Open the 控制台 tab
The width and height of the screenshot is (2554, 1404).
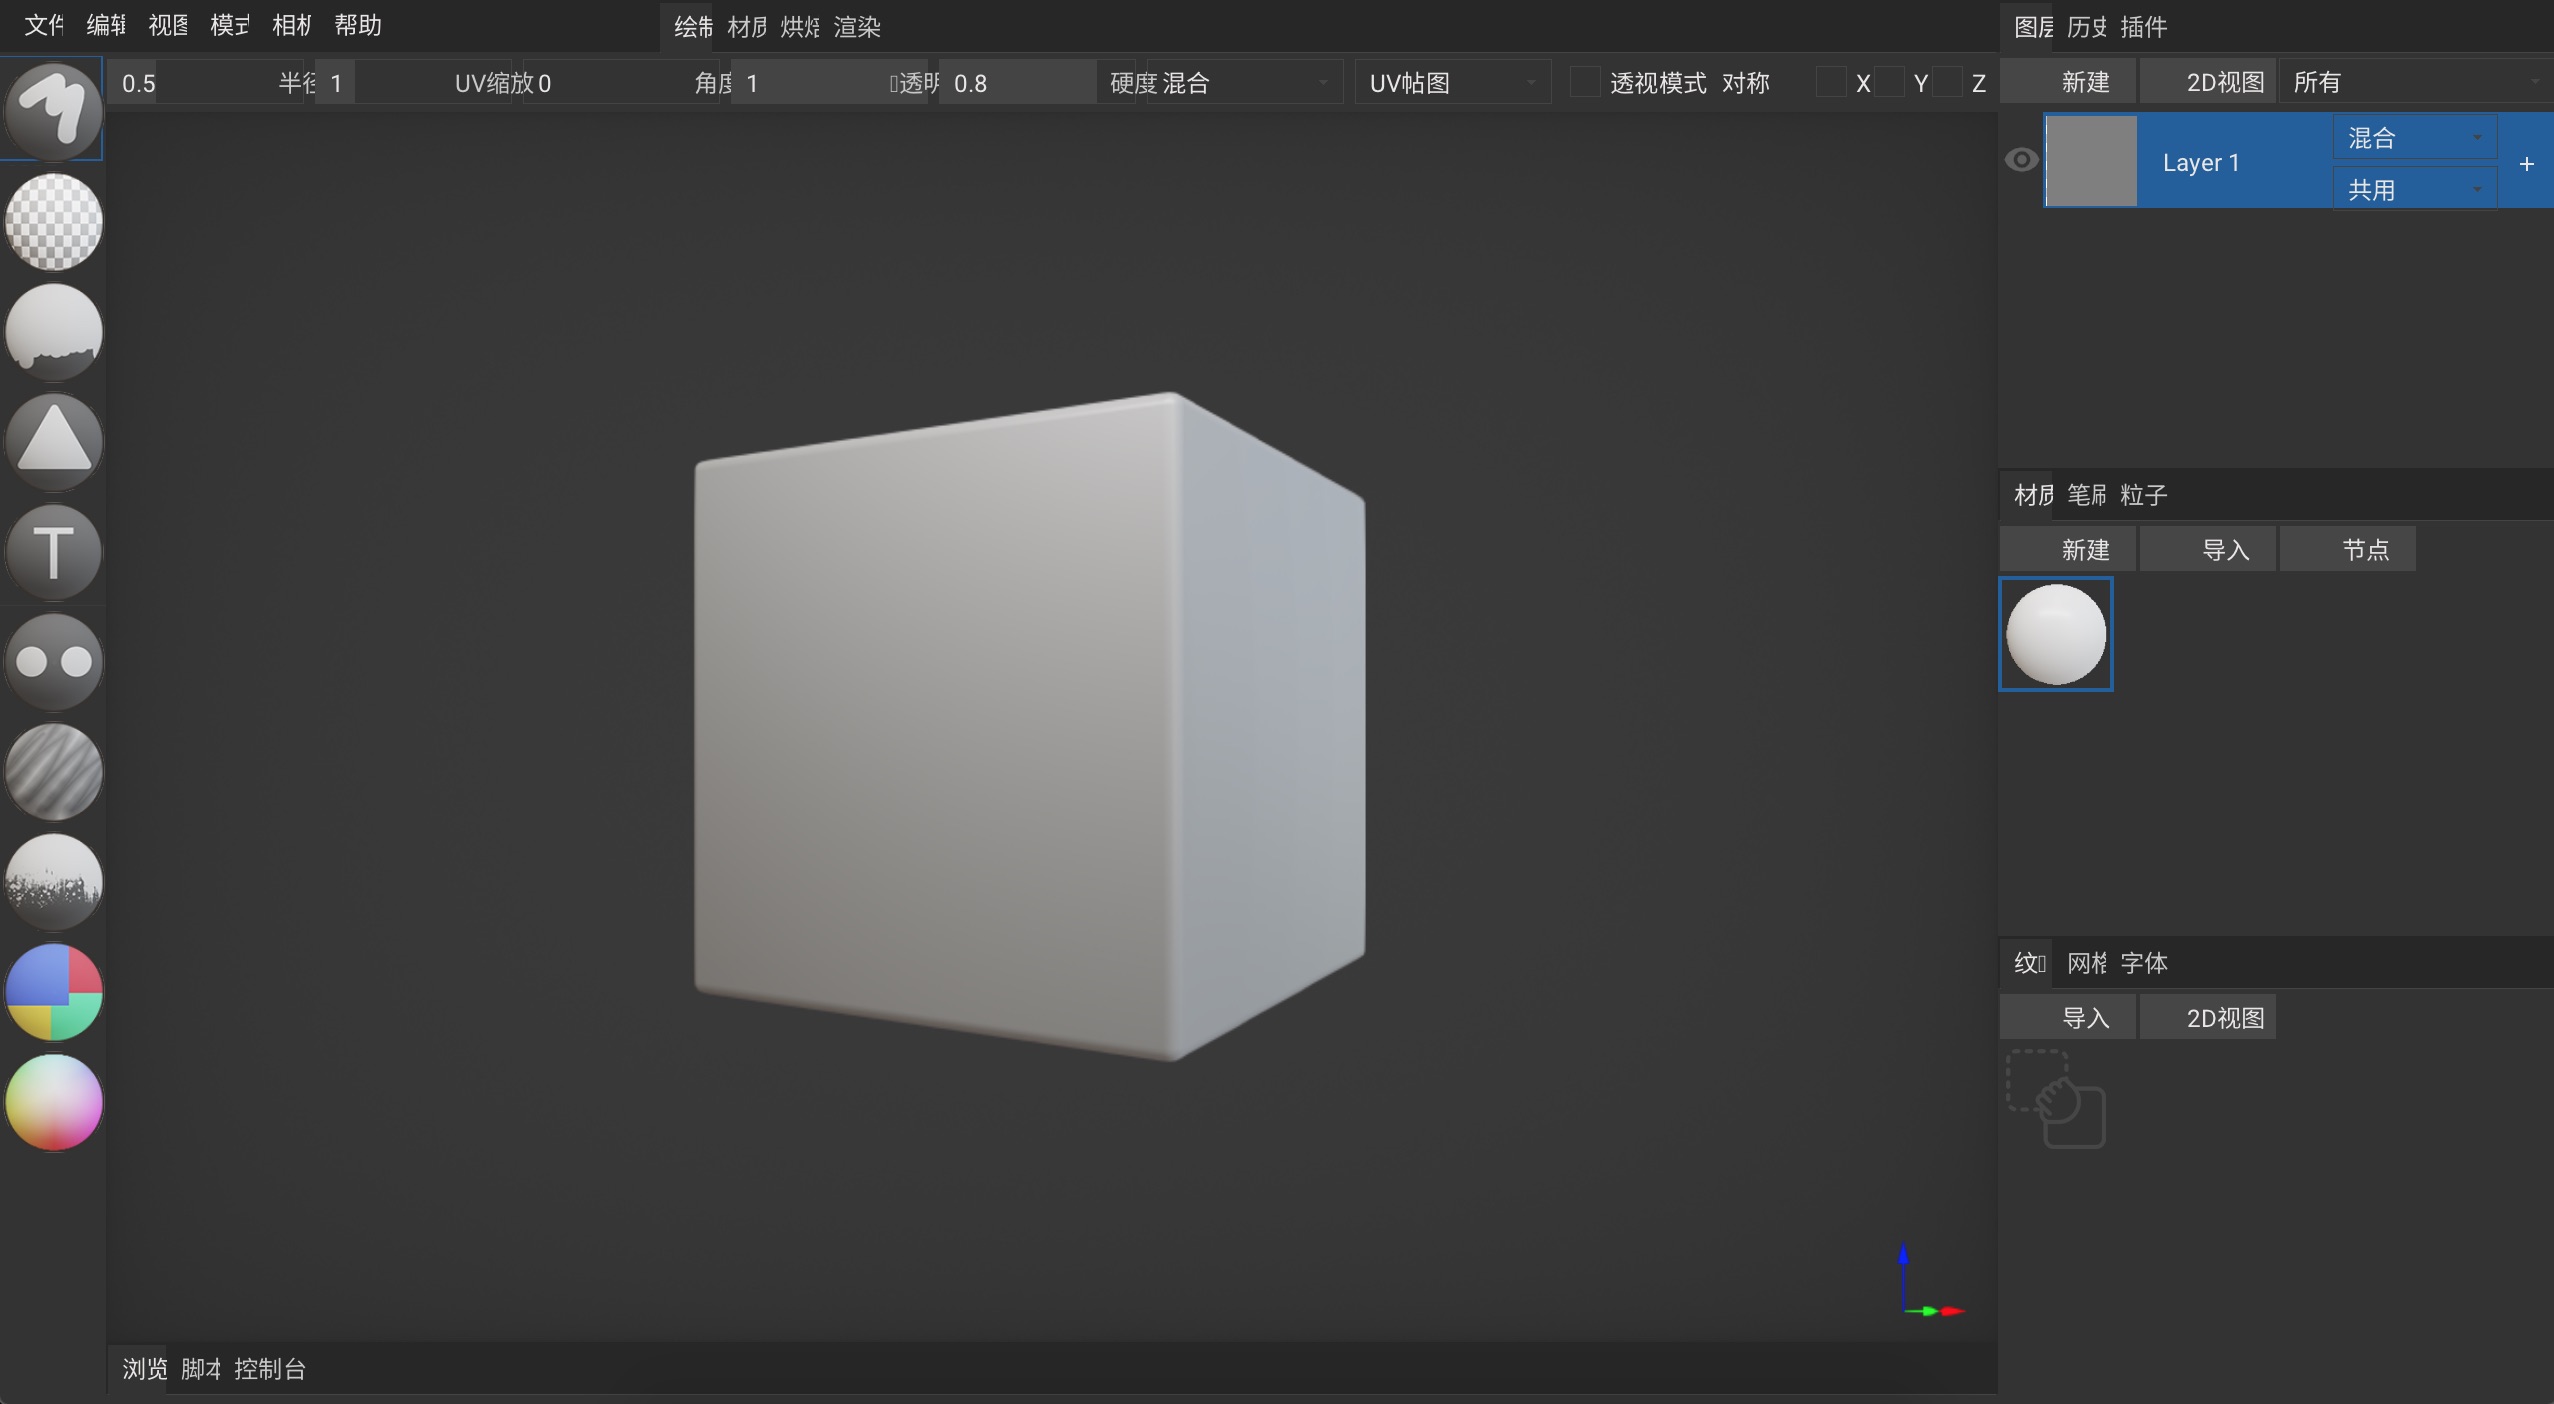tap(270, 1369)
